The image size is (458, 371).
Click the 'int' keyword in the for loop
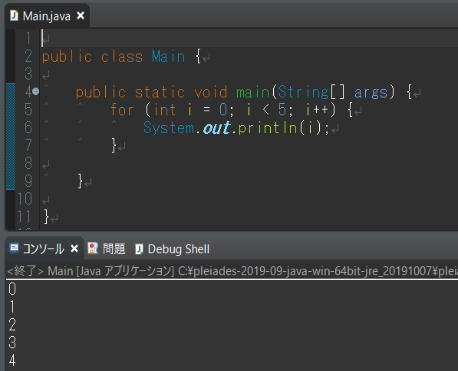tap(165, 110)
